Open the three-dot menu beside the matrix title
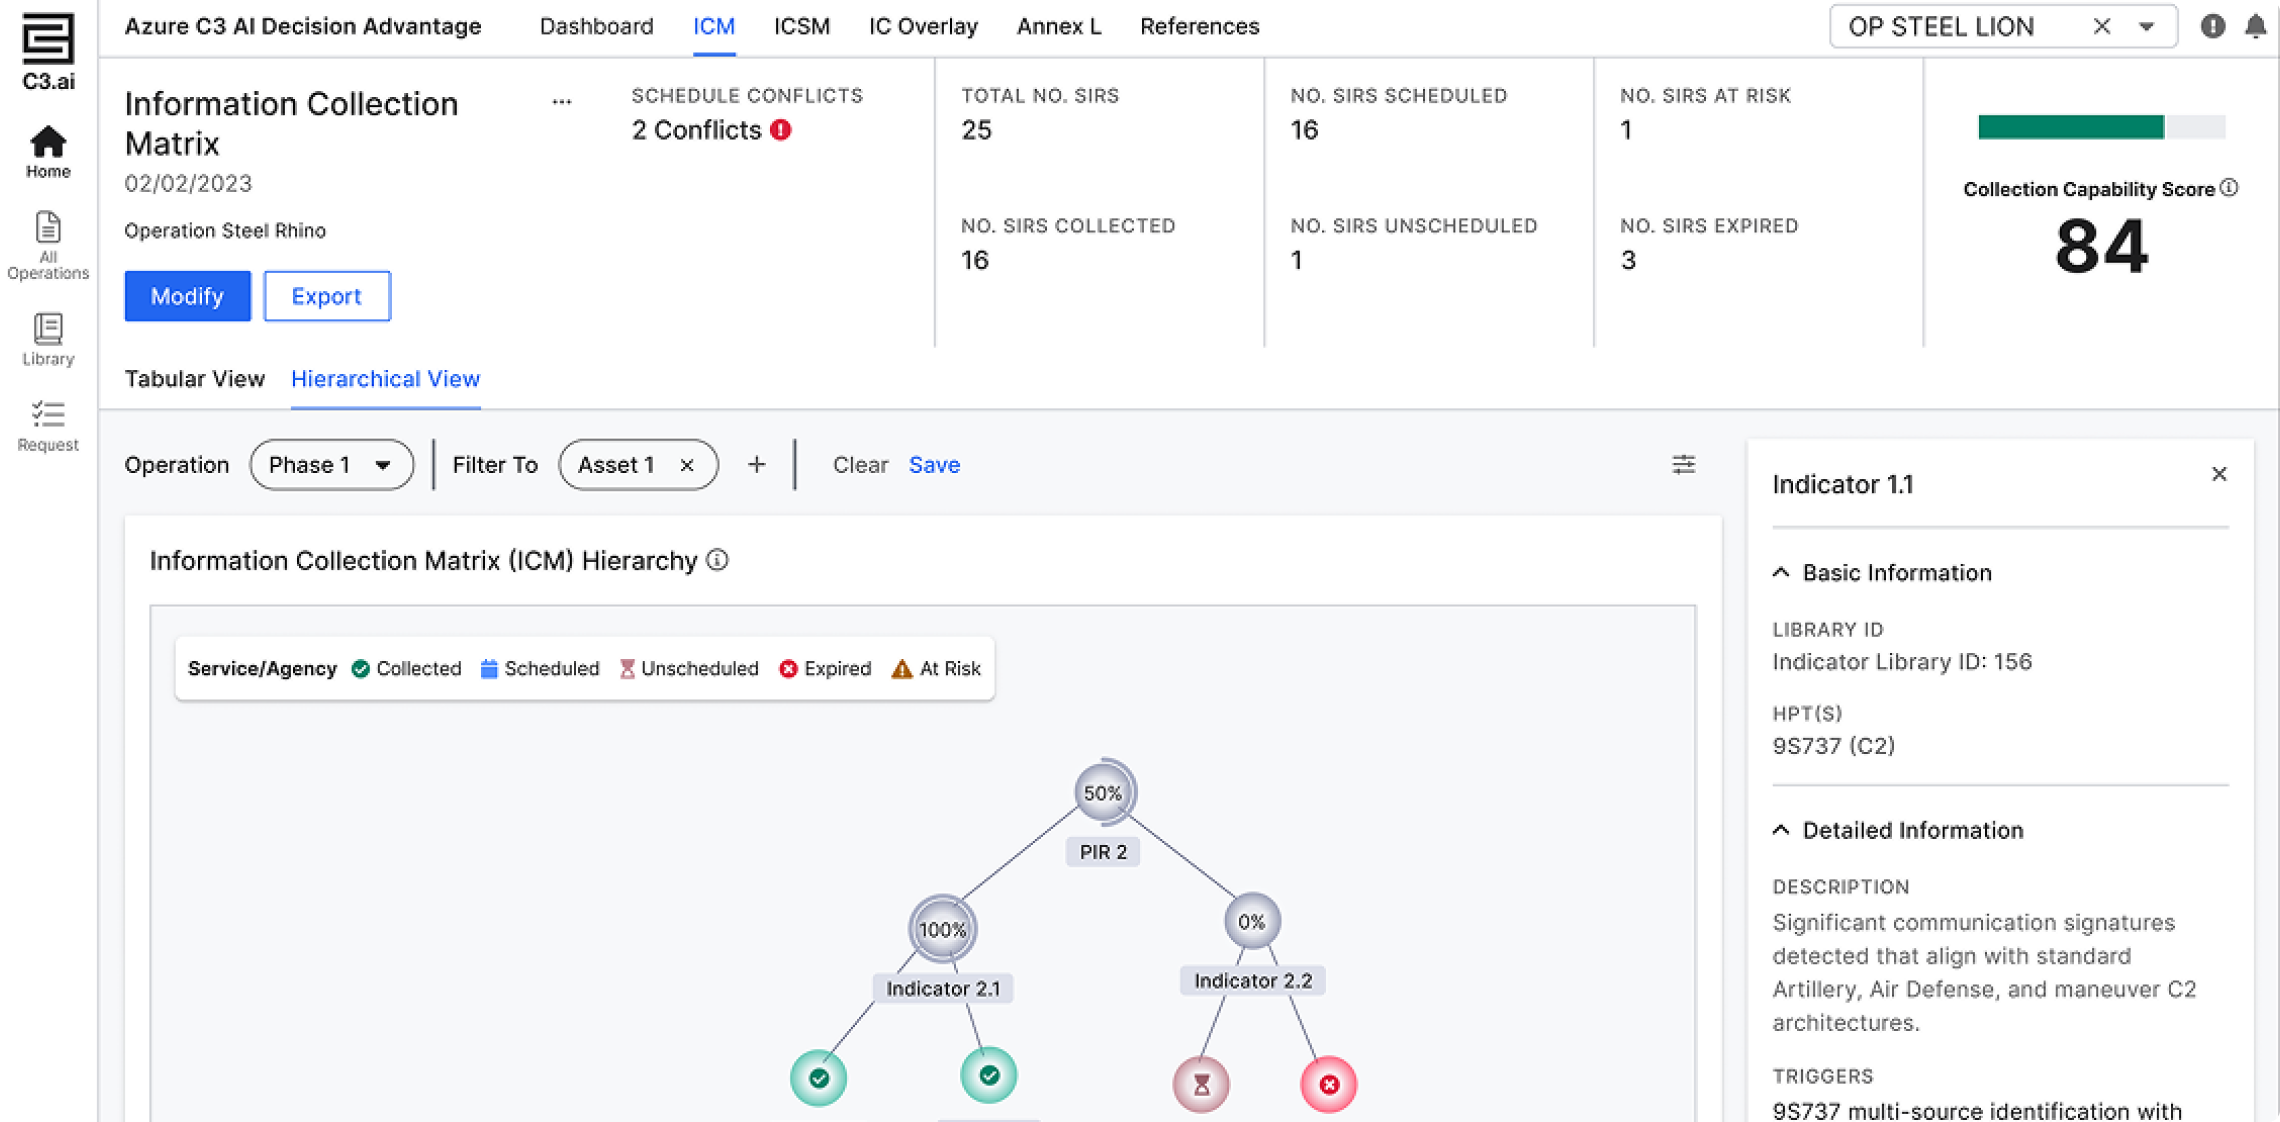This screenshot has width=2280, height=1122. [x=562, y=102]
